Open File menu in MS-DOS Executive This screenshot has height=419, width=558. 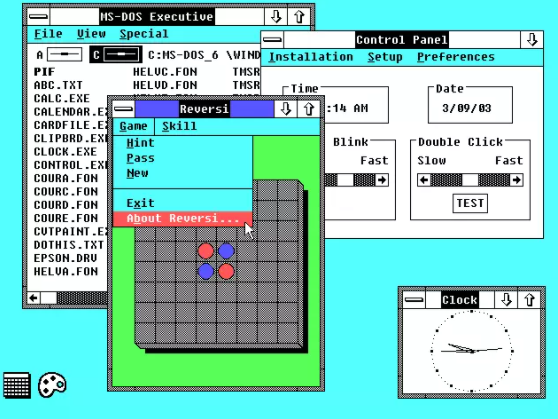coord(48,34)
